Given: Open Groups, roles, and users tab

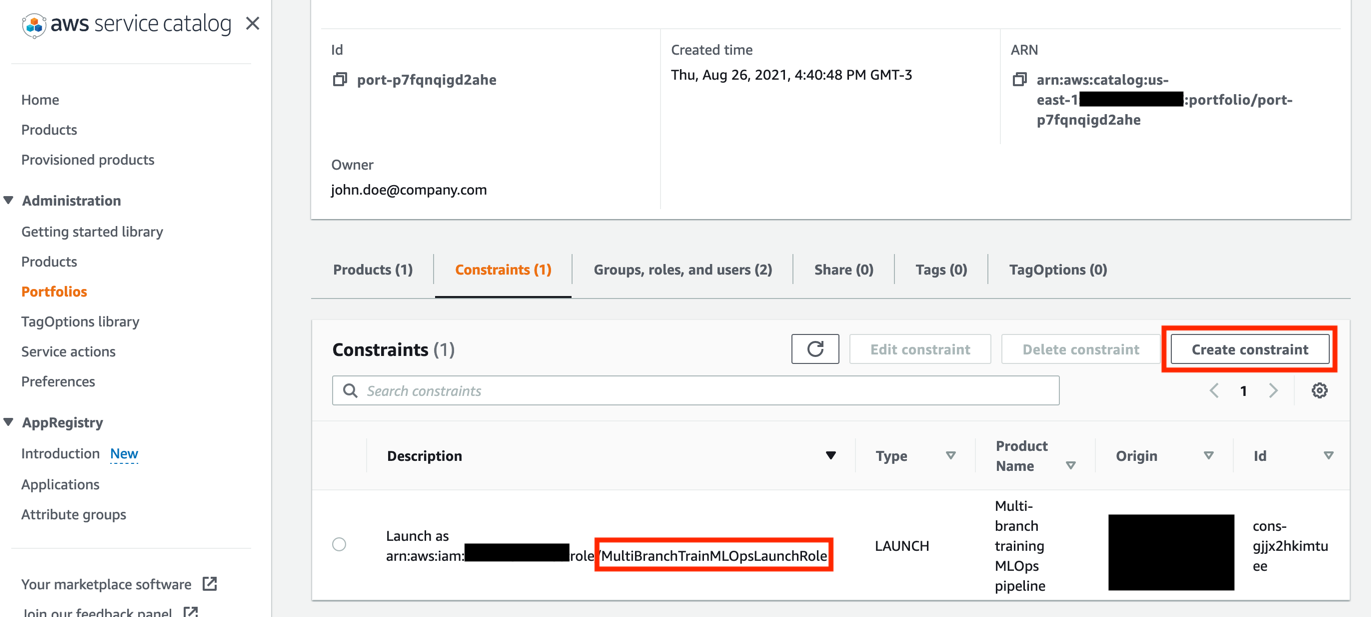Looking at the screenshot, I should click(x=683, y=270).
